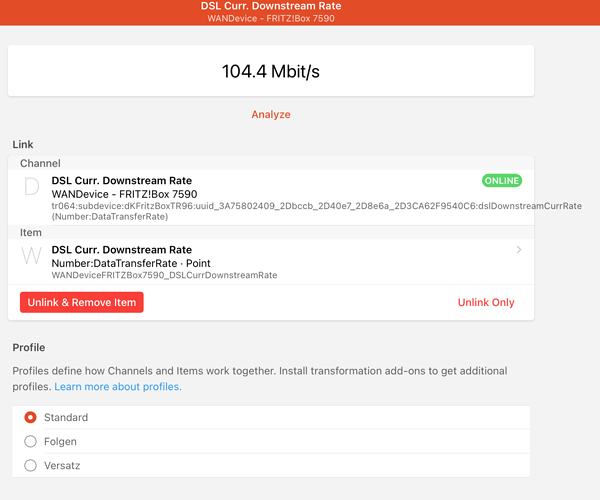Click the header subtitle WANDevice - FRITZ!Box 7590

point(271,18)
